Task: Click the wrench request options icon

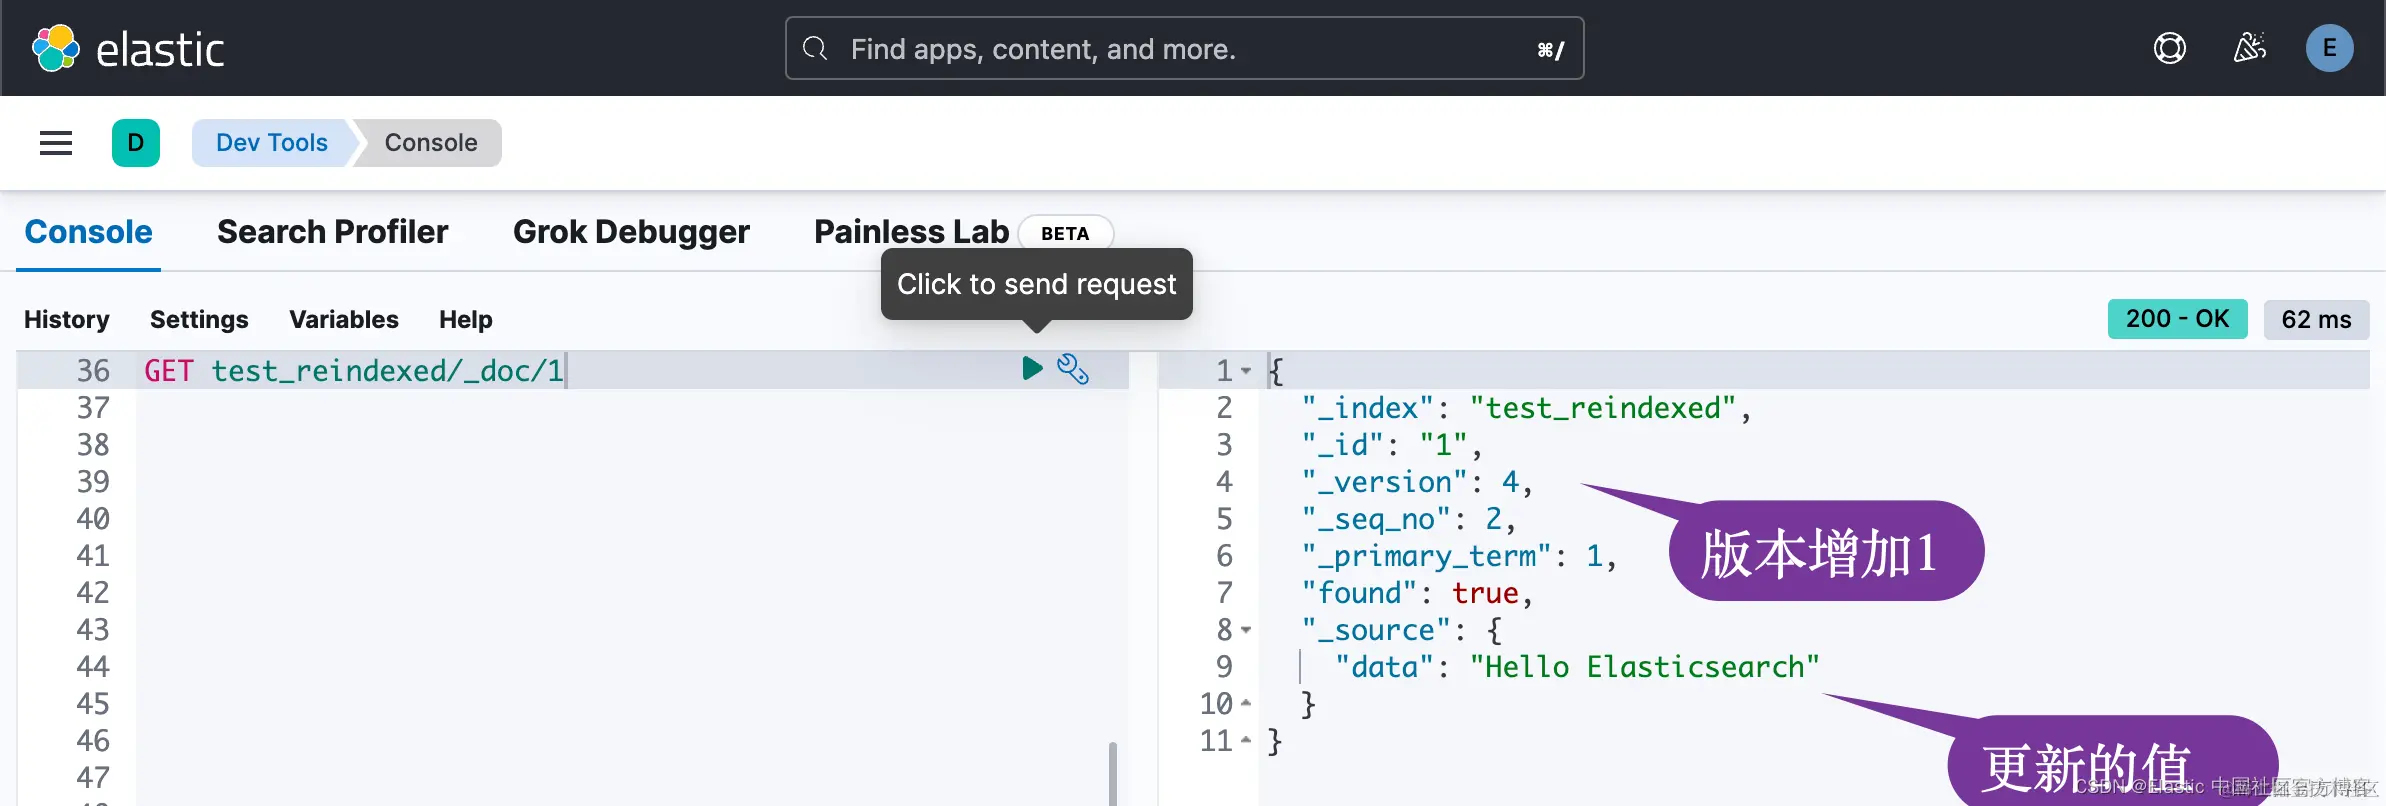Action: coord(1073,369)
